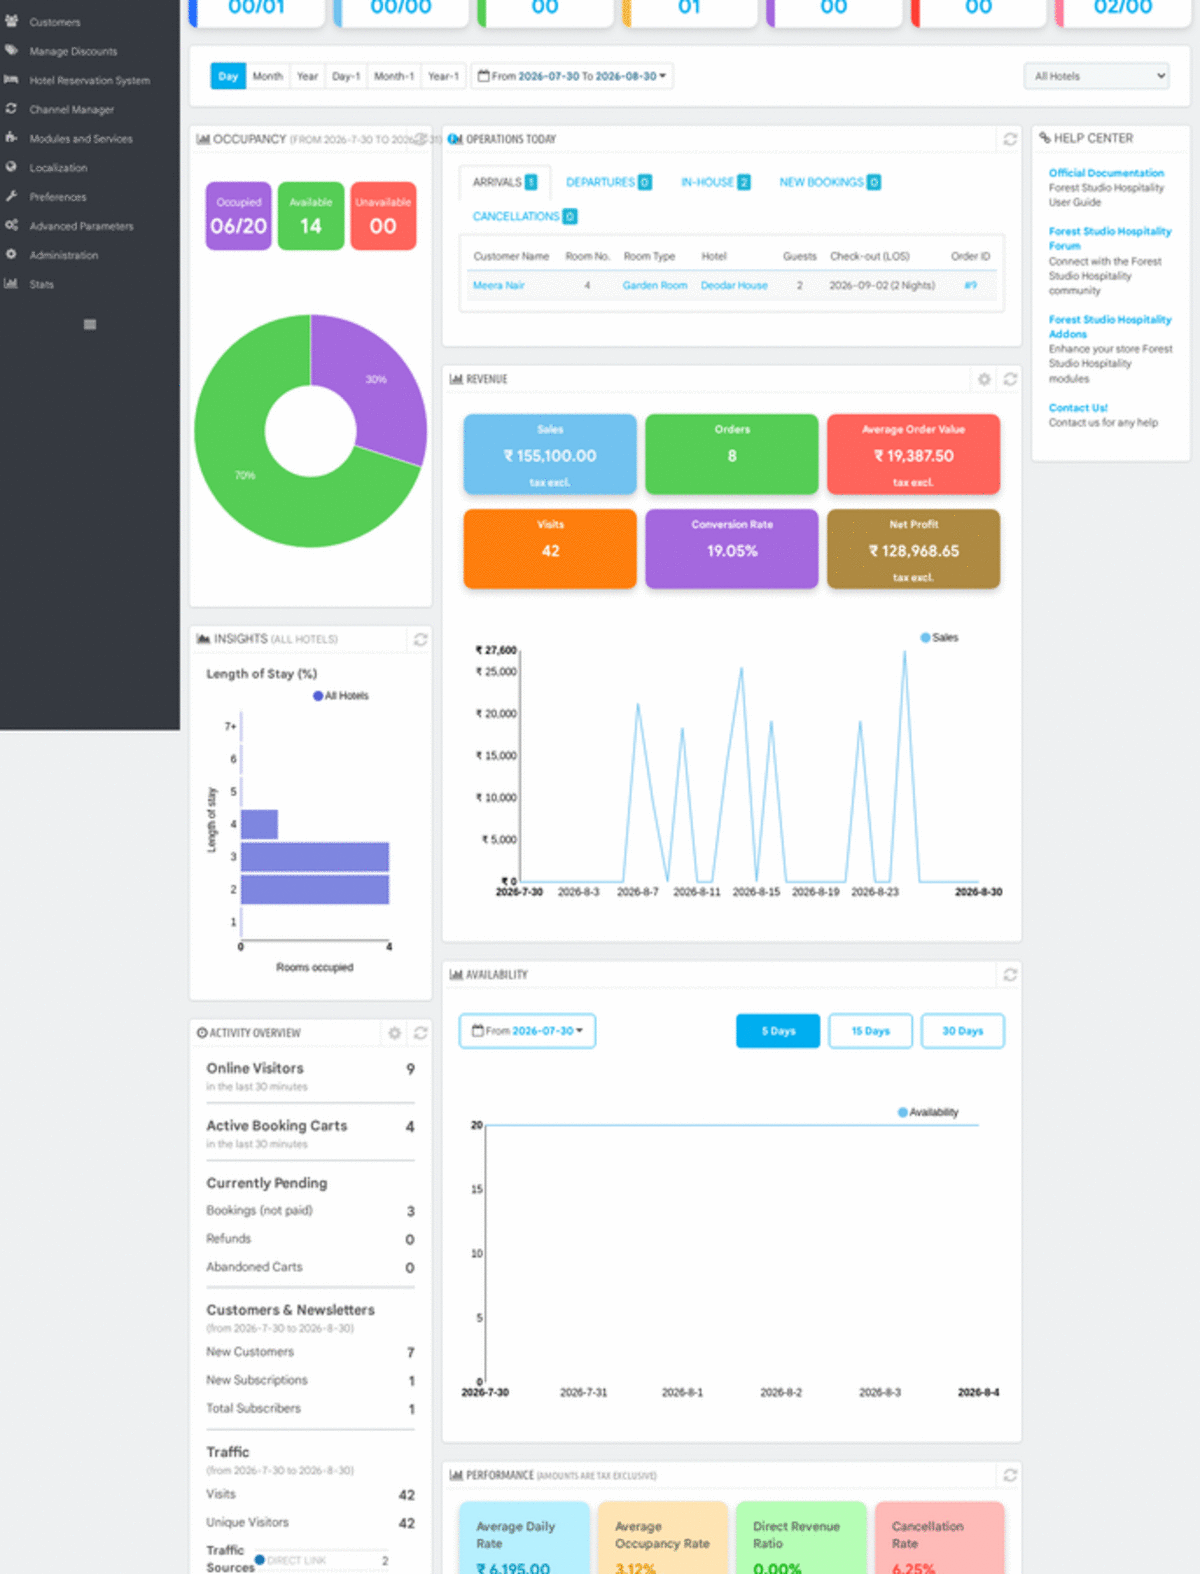Refresh the Performance panel
The width and height of the screenshot is (1200, 1574).
tap(1010, 1475)
